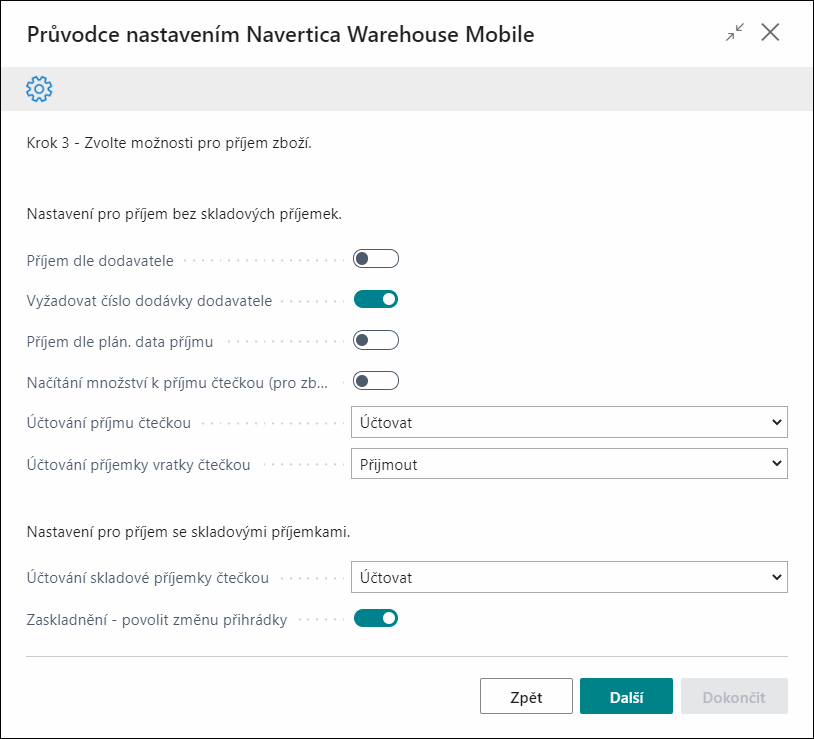Go back with the Zpět button

click(526, 696)
